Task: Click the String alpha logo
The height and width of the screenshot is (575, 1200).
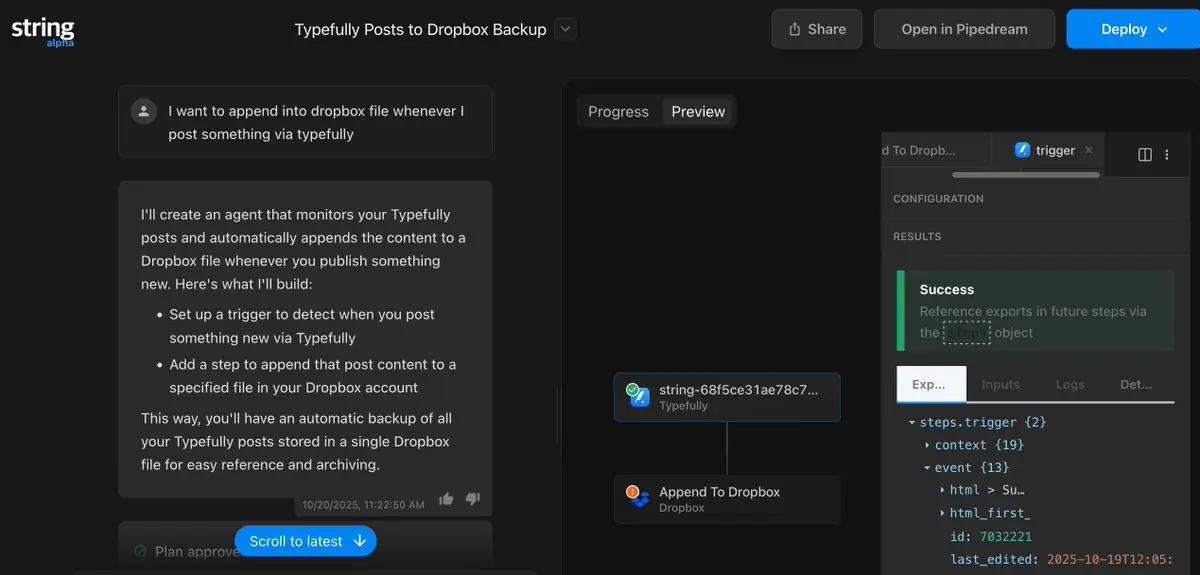Action: click(x=42, y=30)
